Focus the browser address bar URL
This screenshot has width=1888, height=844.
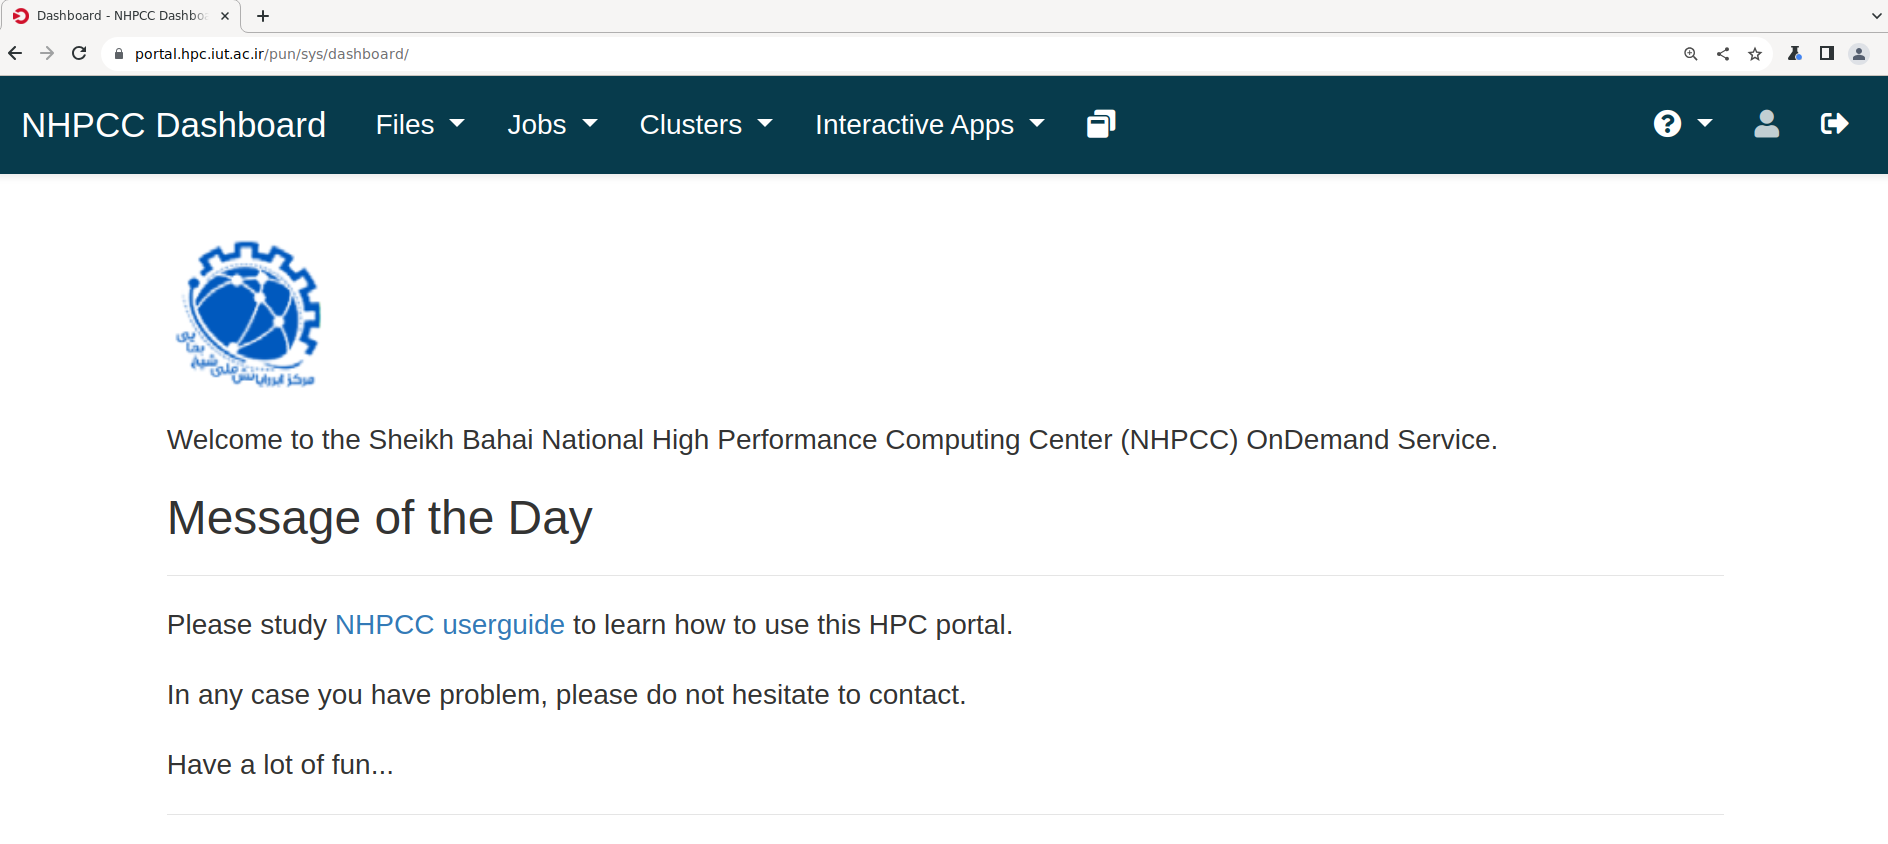coord(271,54)
